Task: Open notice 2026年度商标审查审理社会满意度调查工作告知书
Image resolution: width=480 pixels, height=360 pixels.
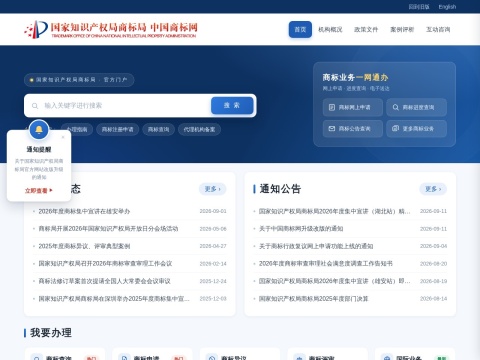Action: tap(326, 264)
